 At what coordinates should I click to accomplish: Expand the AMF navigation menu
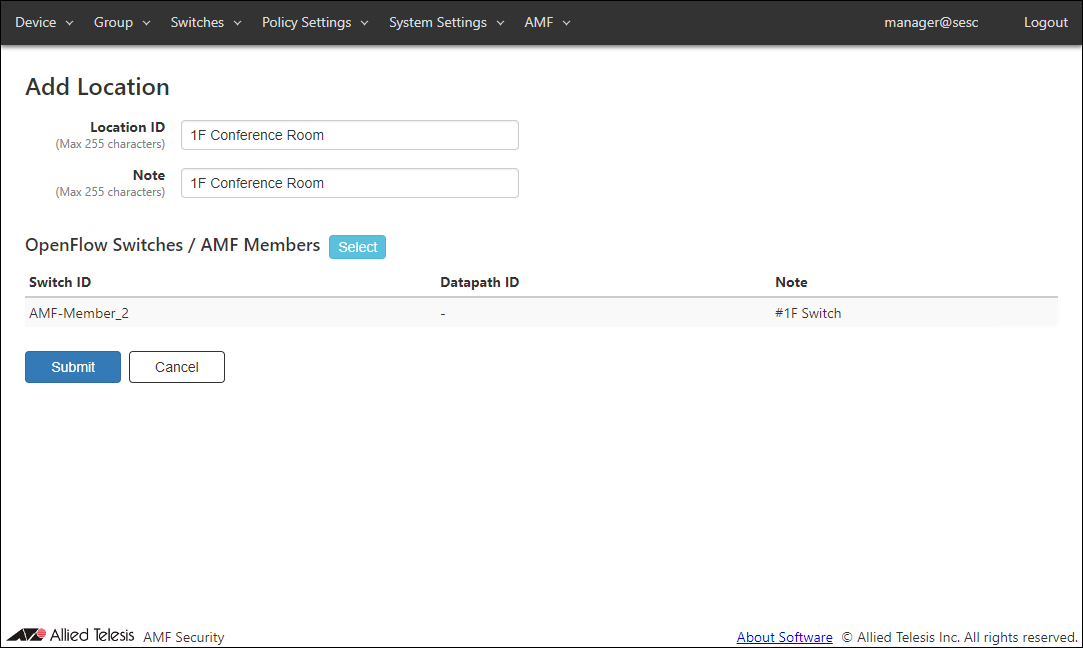547,22
